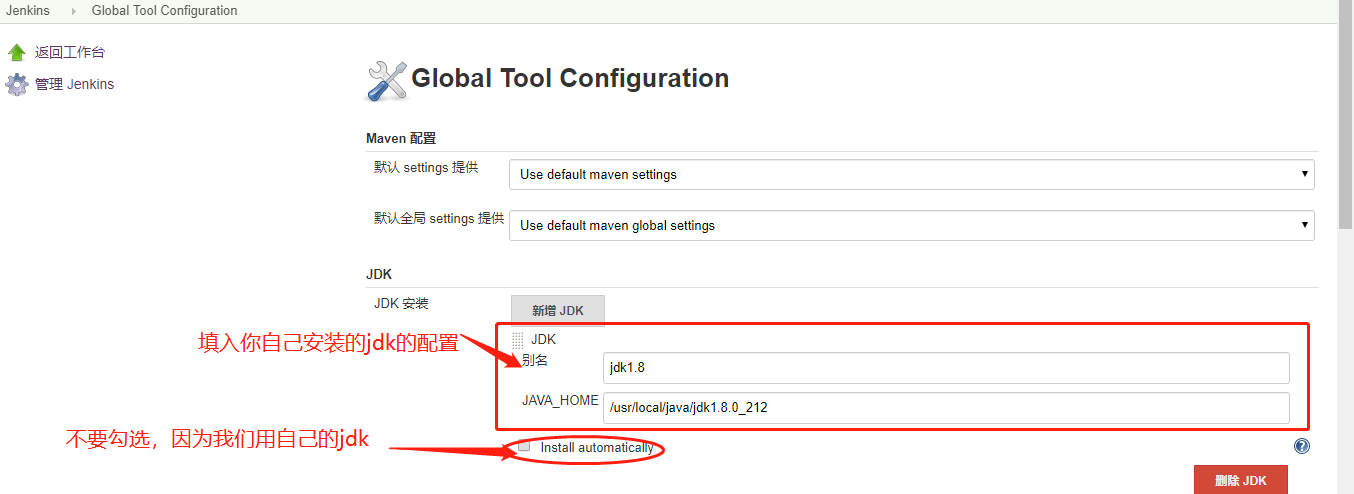The image size is (1354, 494).
Task: Click the gear icon beside 管理 Jenkins
Action: (x=17, y=85)
